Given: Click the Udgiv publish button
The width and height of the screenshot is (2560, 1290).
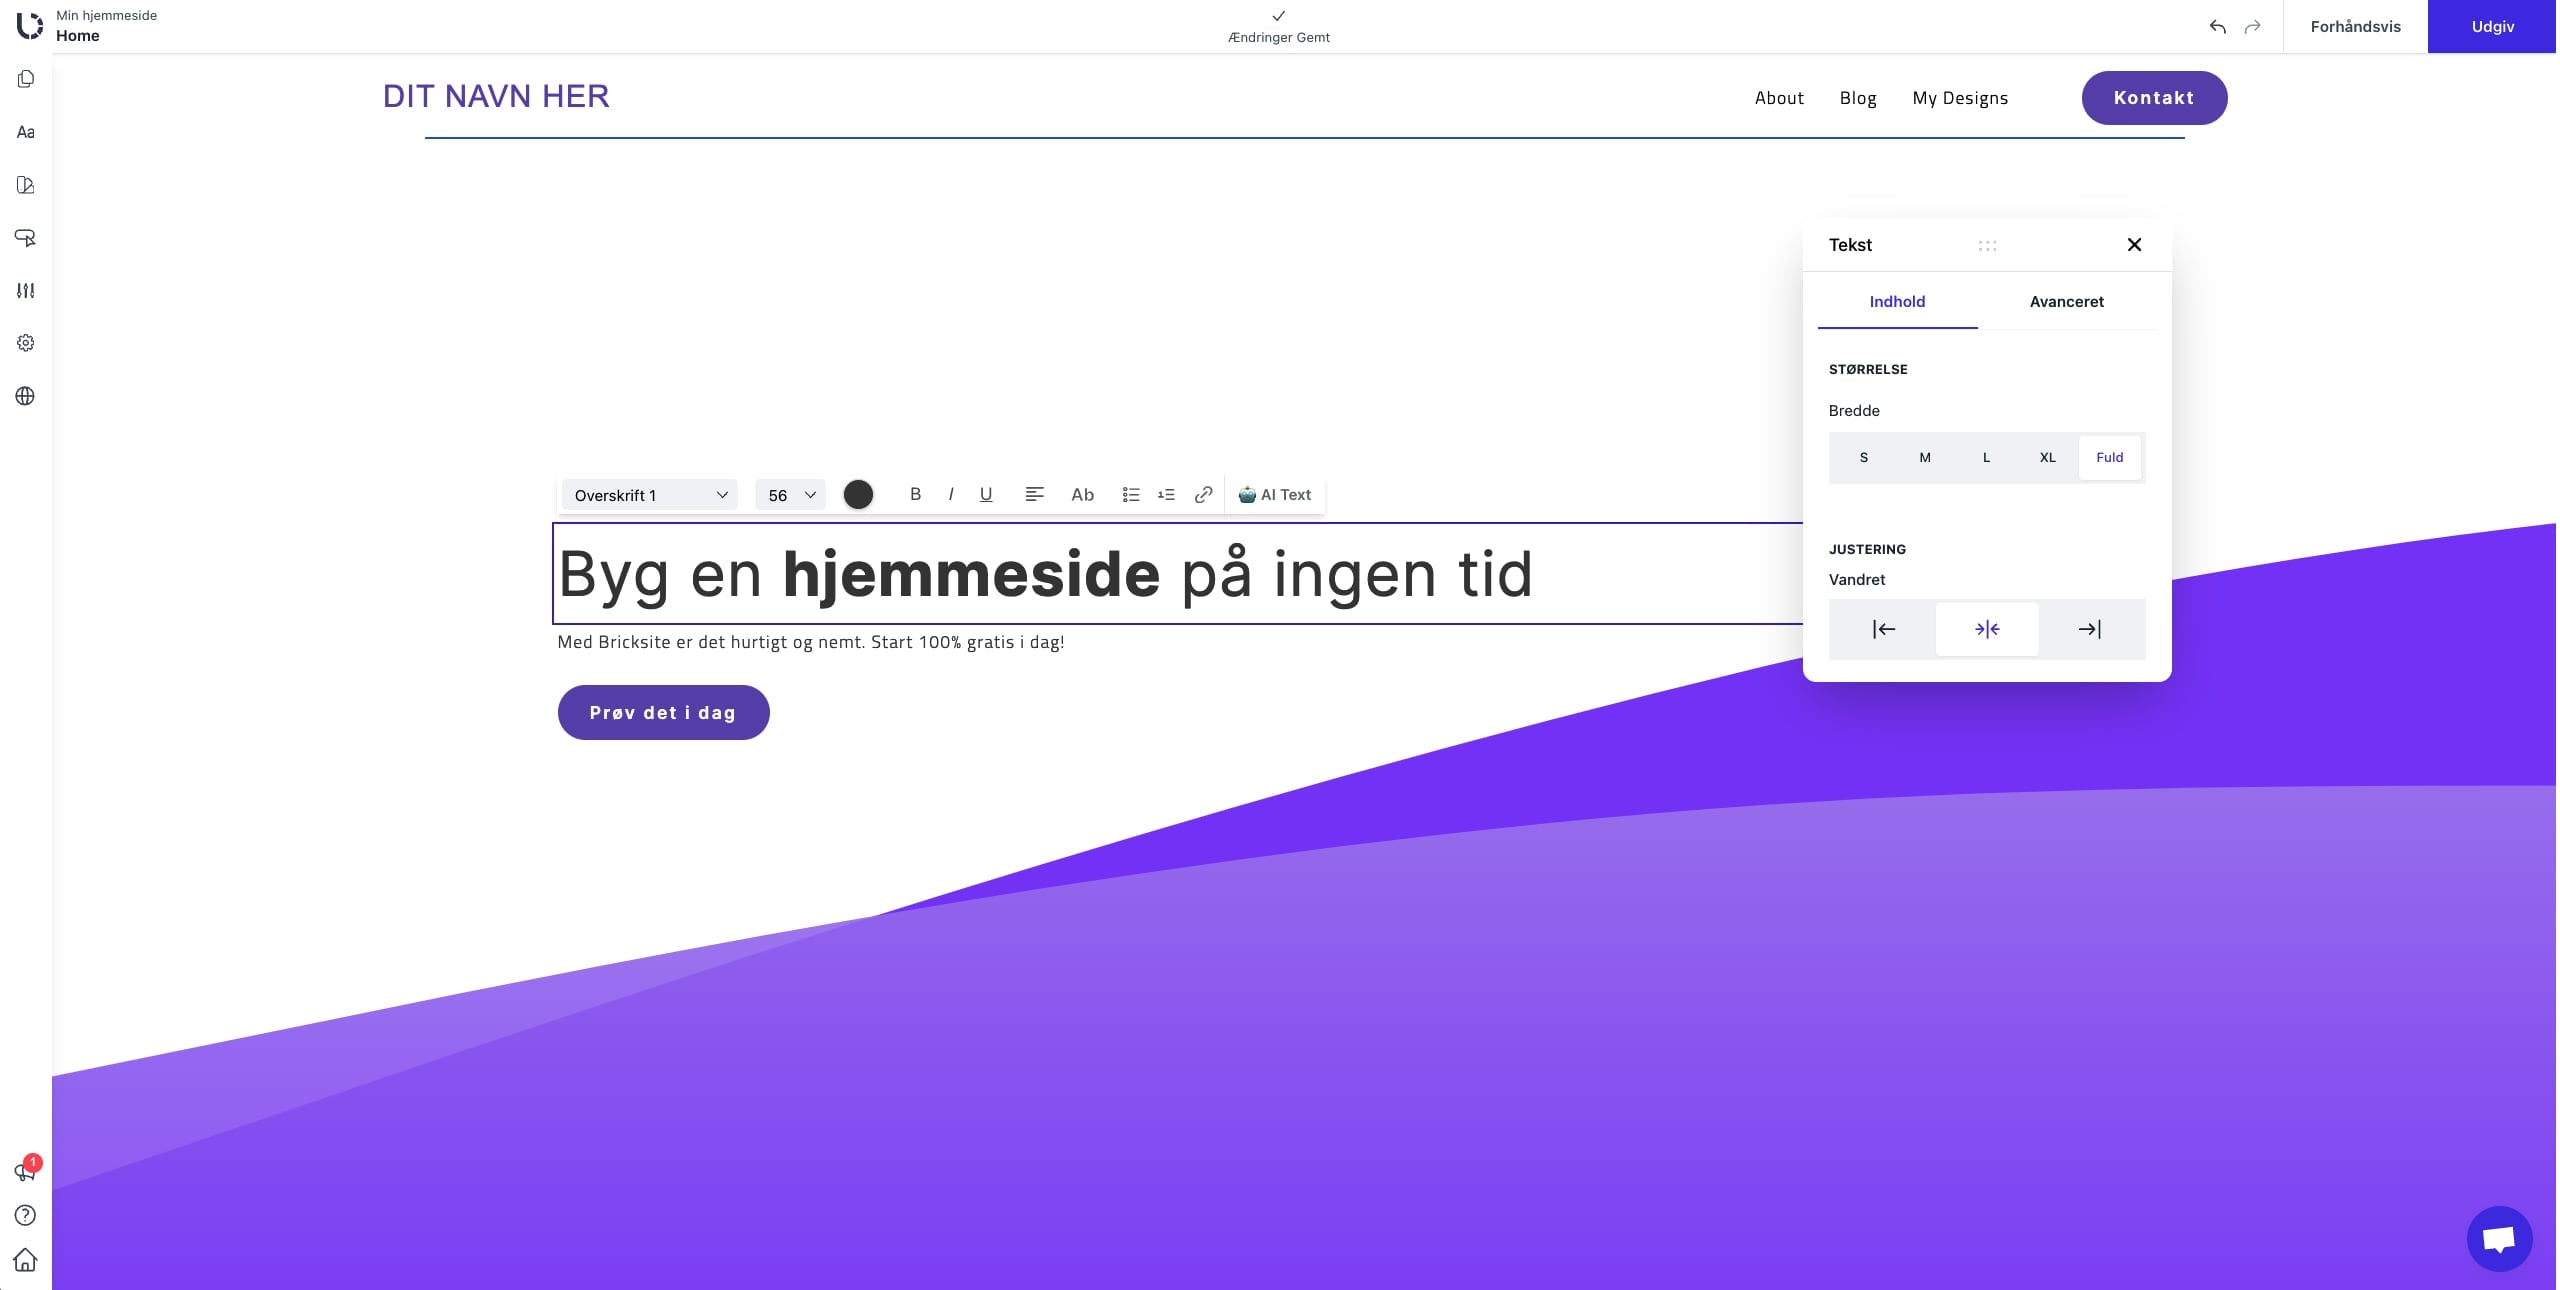Looking at the screenshot, I should [2492, 27].
